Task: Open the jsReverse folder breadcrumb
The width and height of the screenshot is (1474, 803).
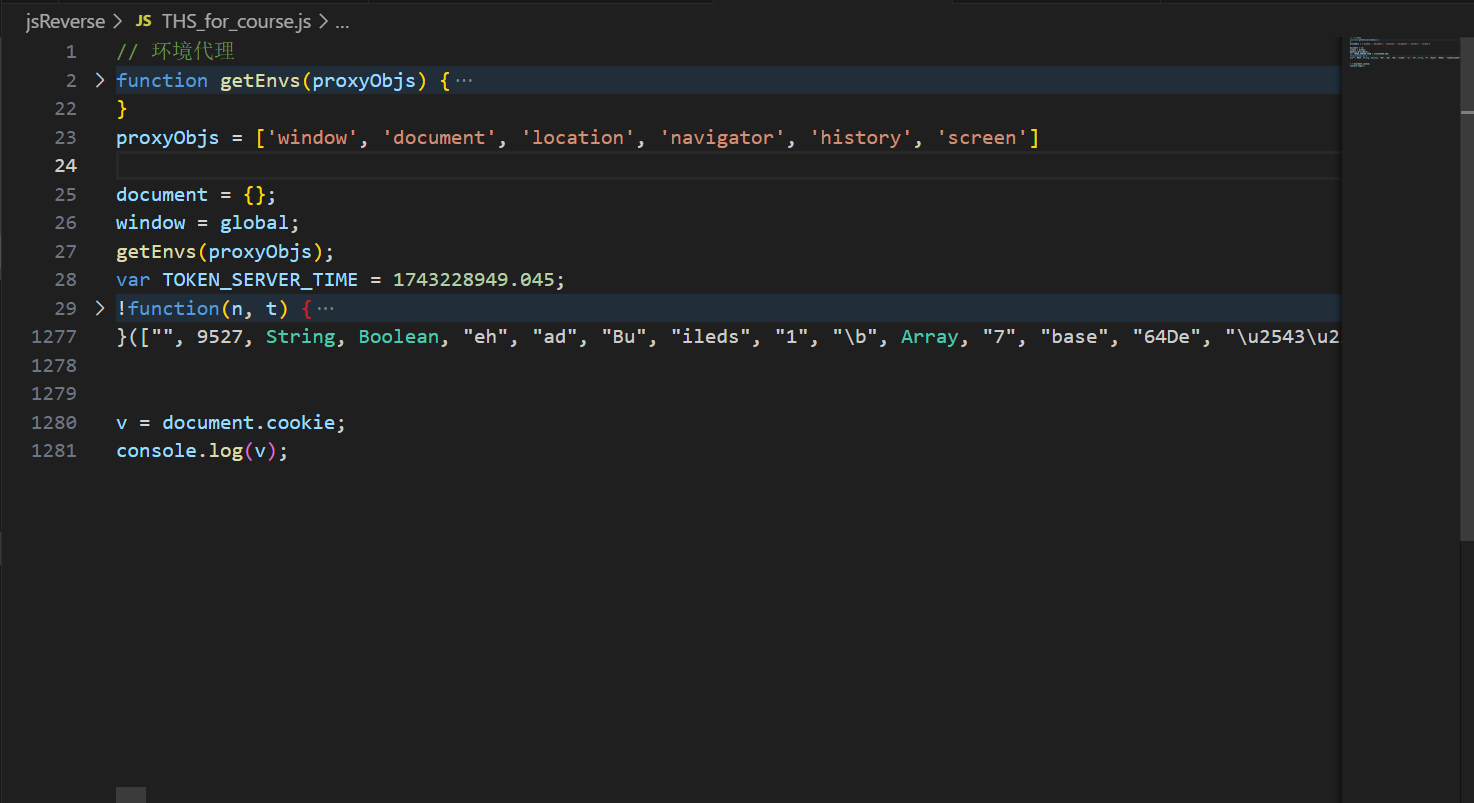Action: [65, 21]
